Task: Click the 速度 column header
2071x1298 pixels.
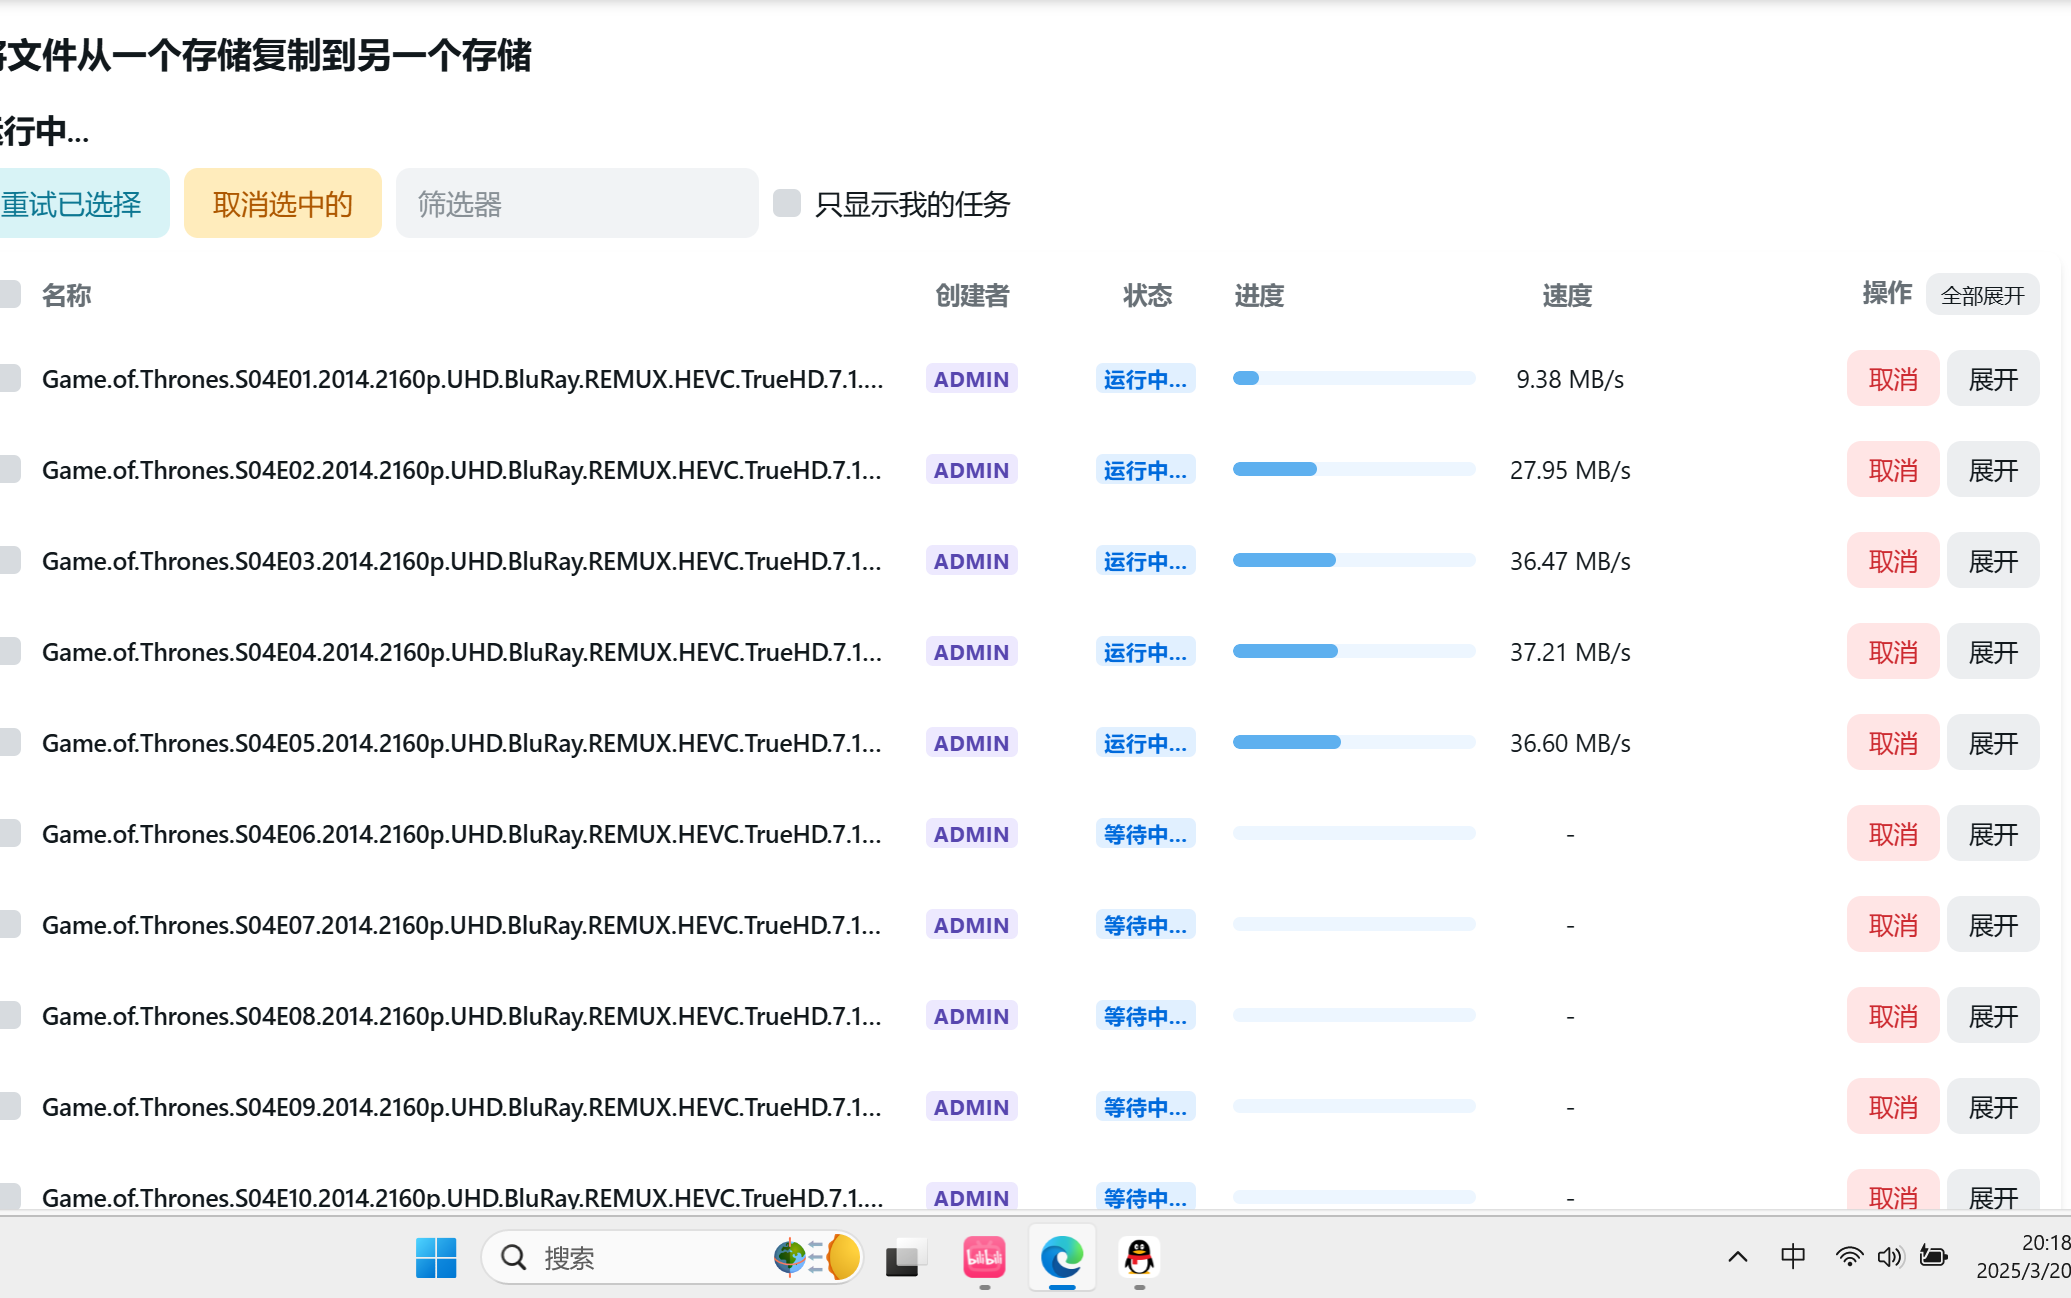Action: click(x=1567, y=295)
